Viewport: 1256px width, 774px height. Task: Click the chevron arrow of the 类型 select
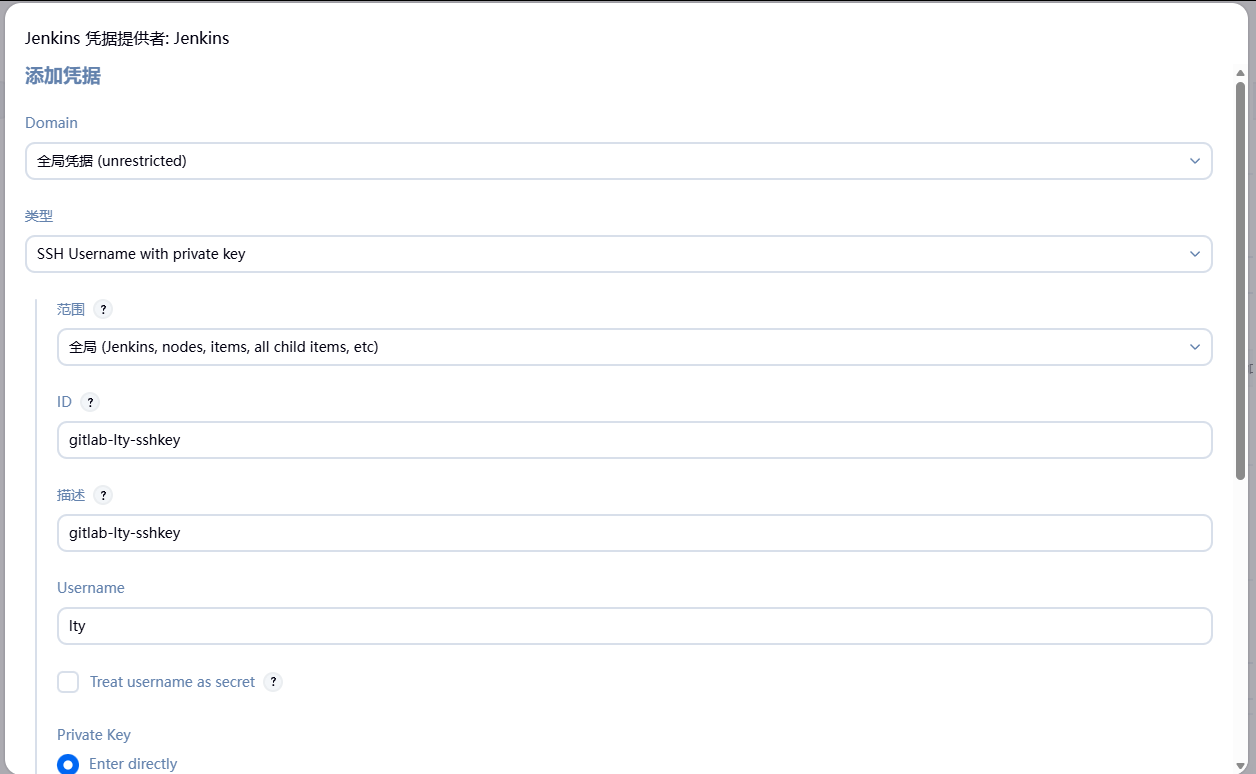1195,254
